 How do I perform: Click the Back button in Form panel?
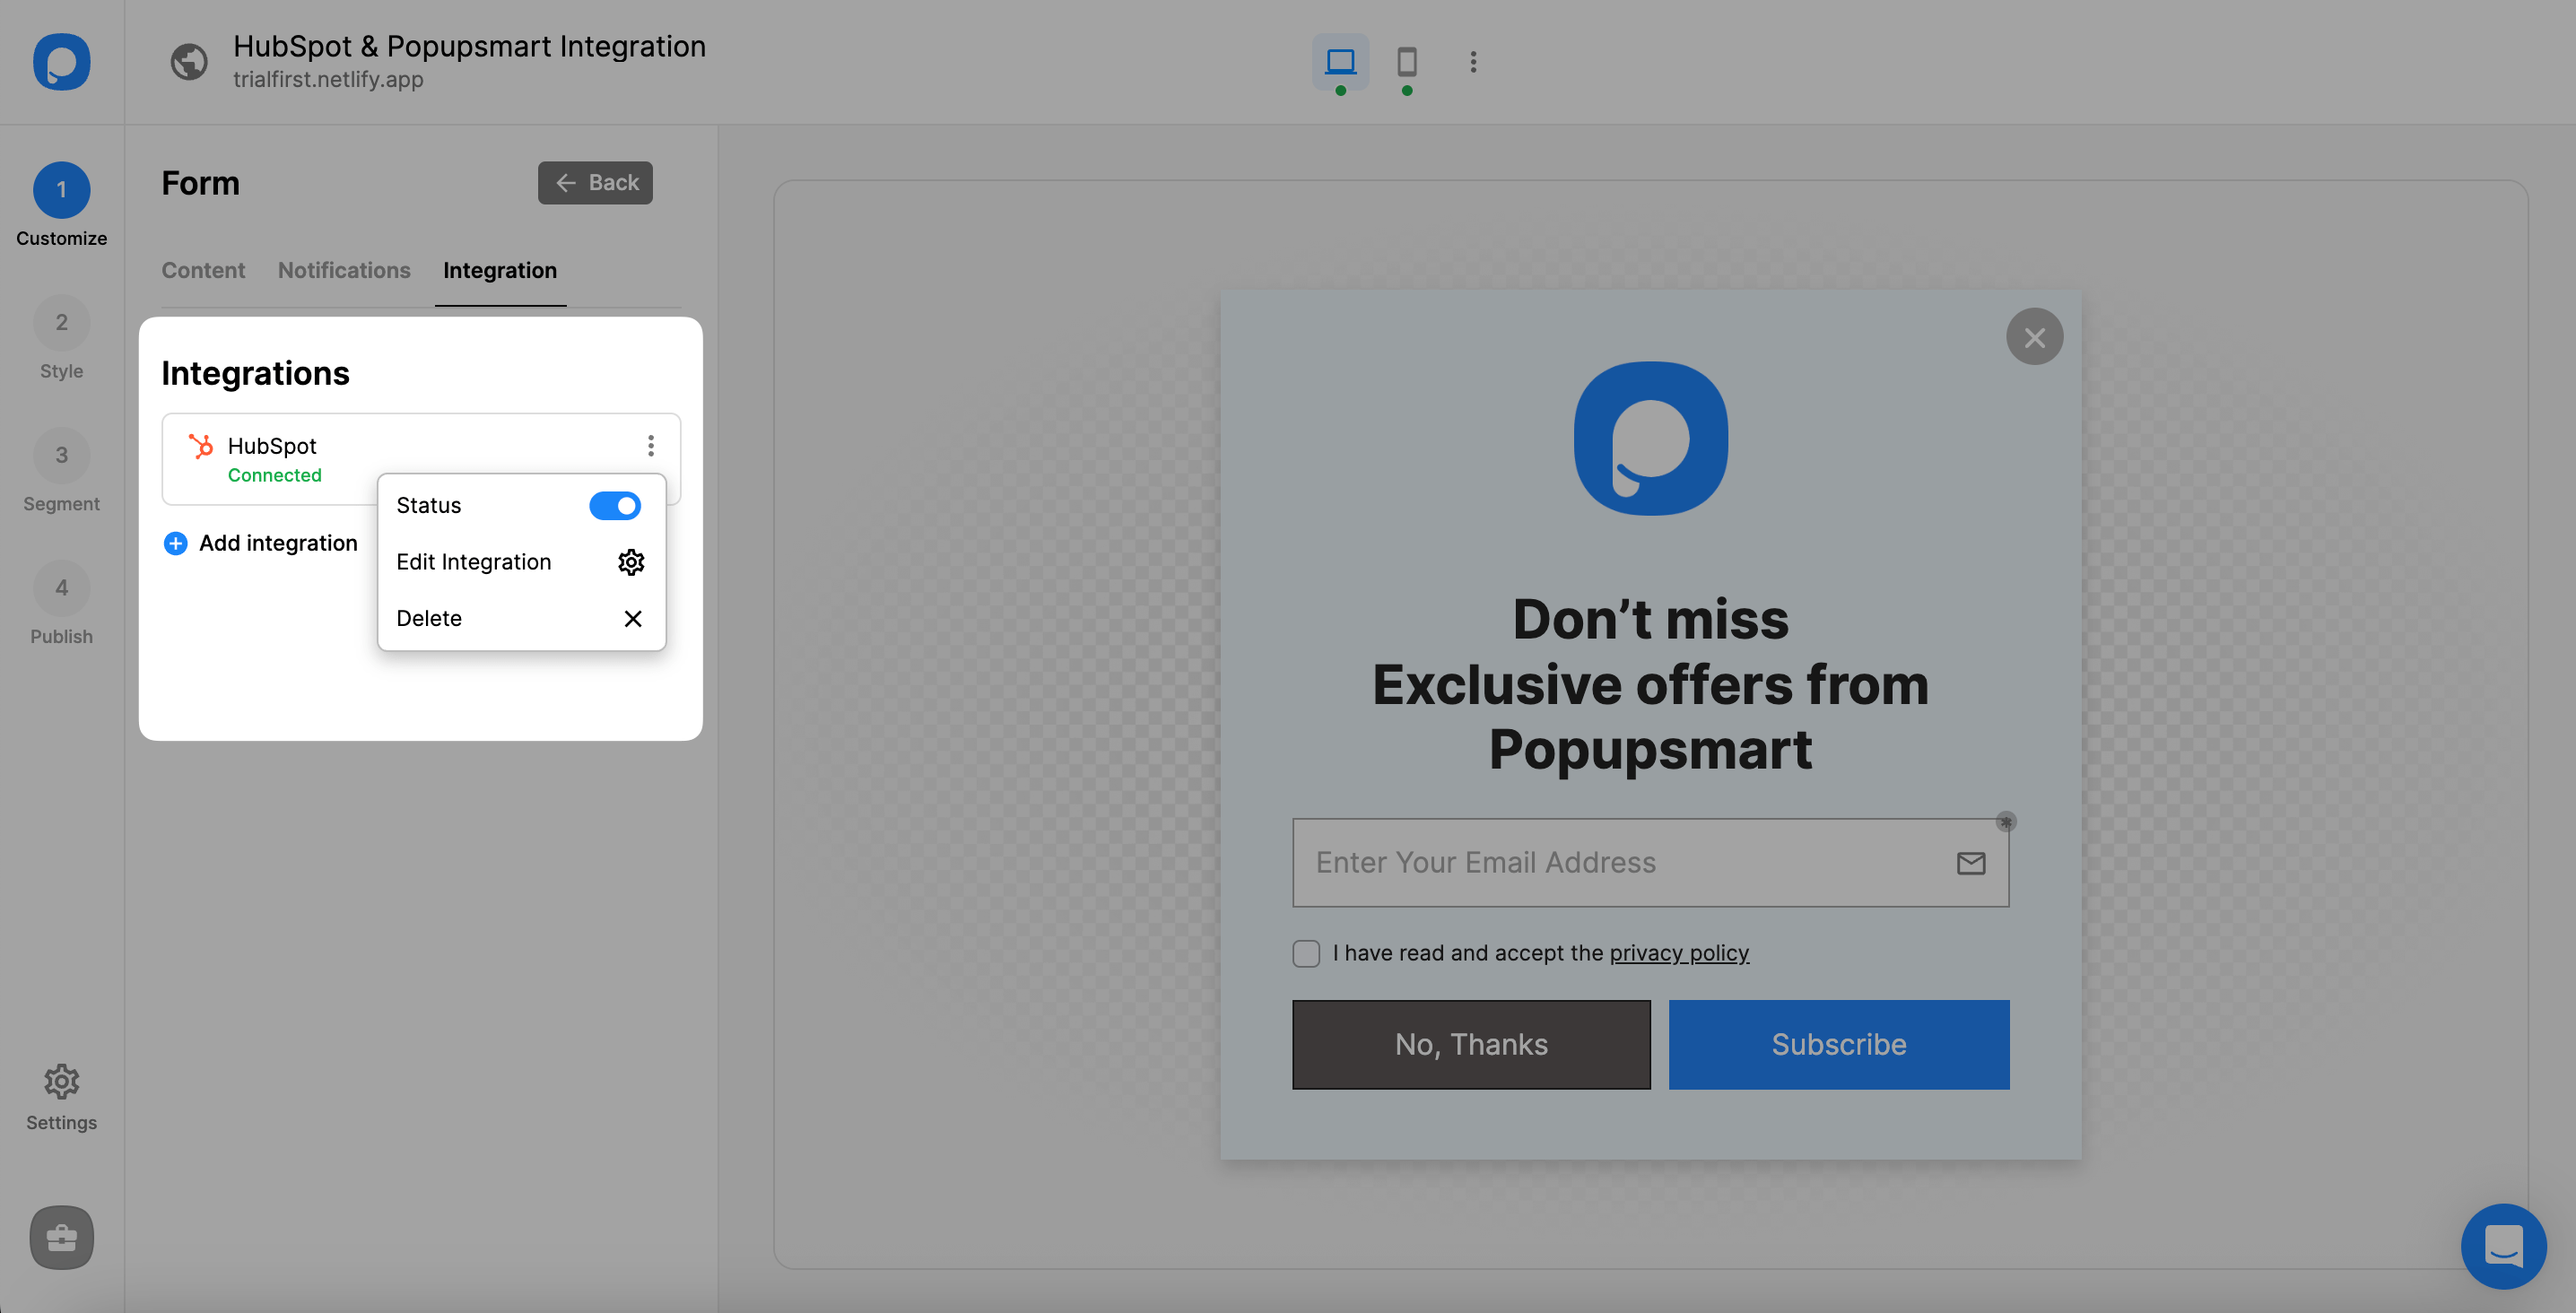pos(595,181)
